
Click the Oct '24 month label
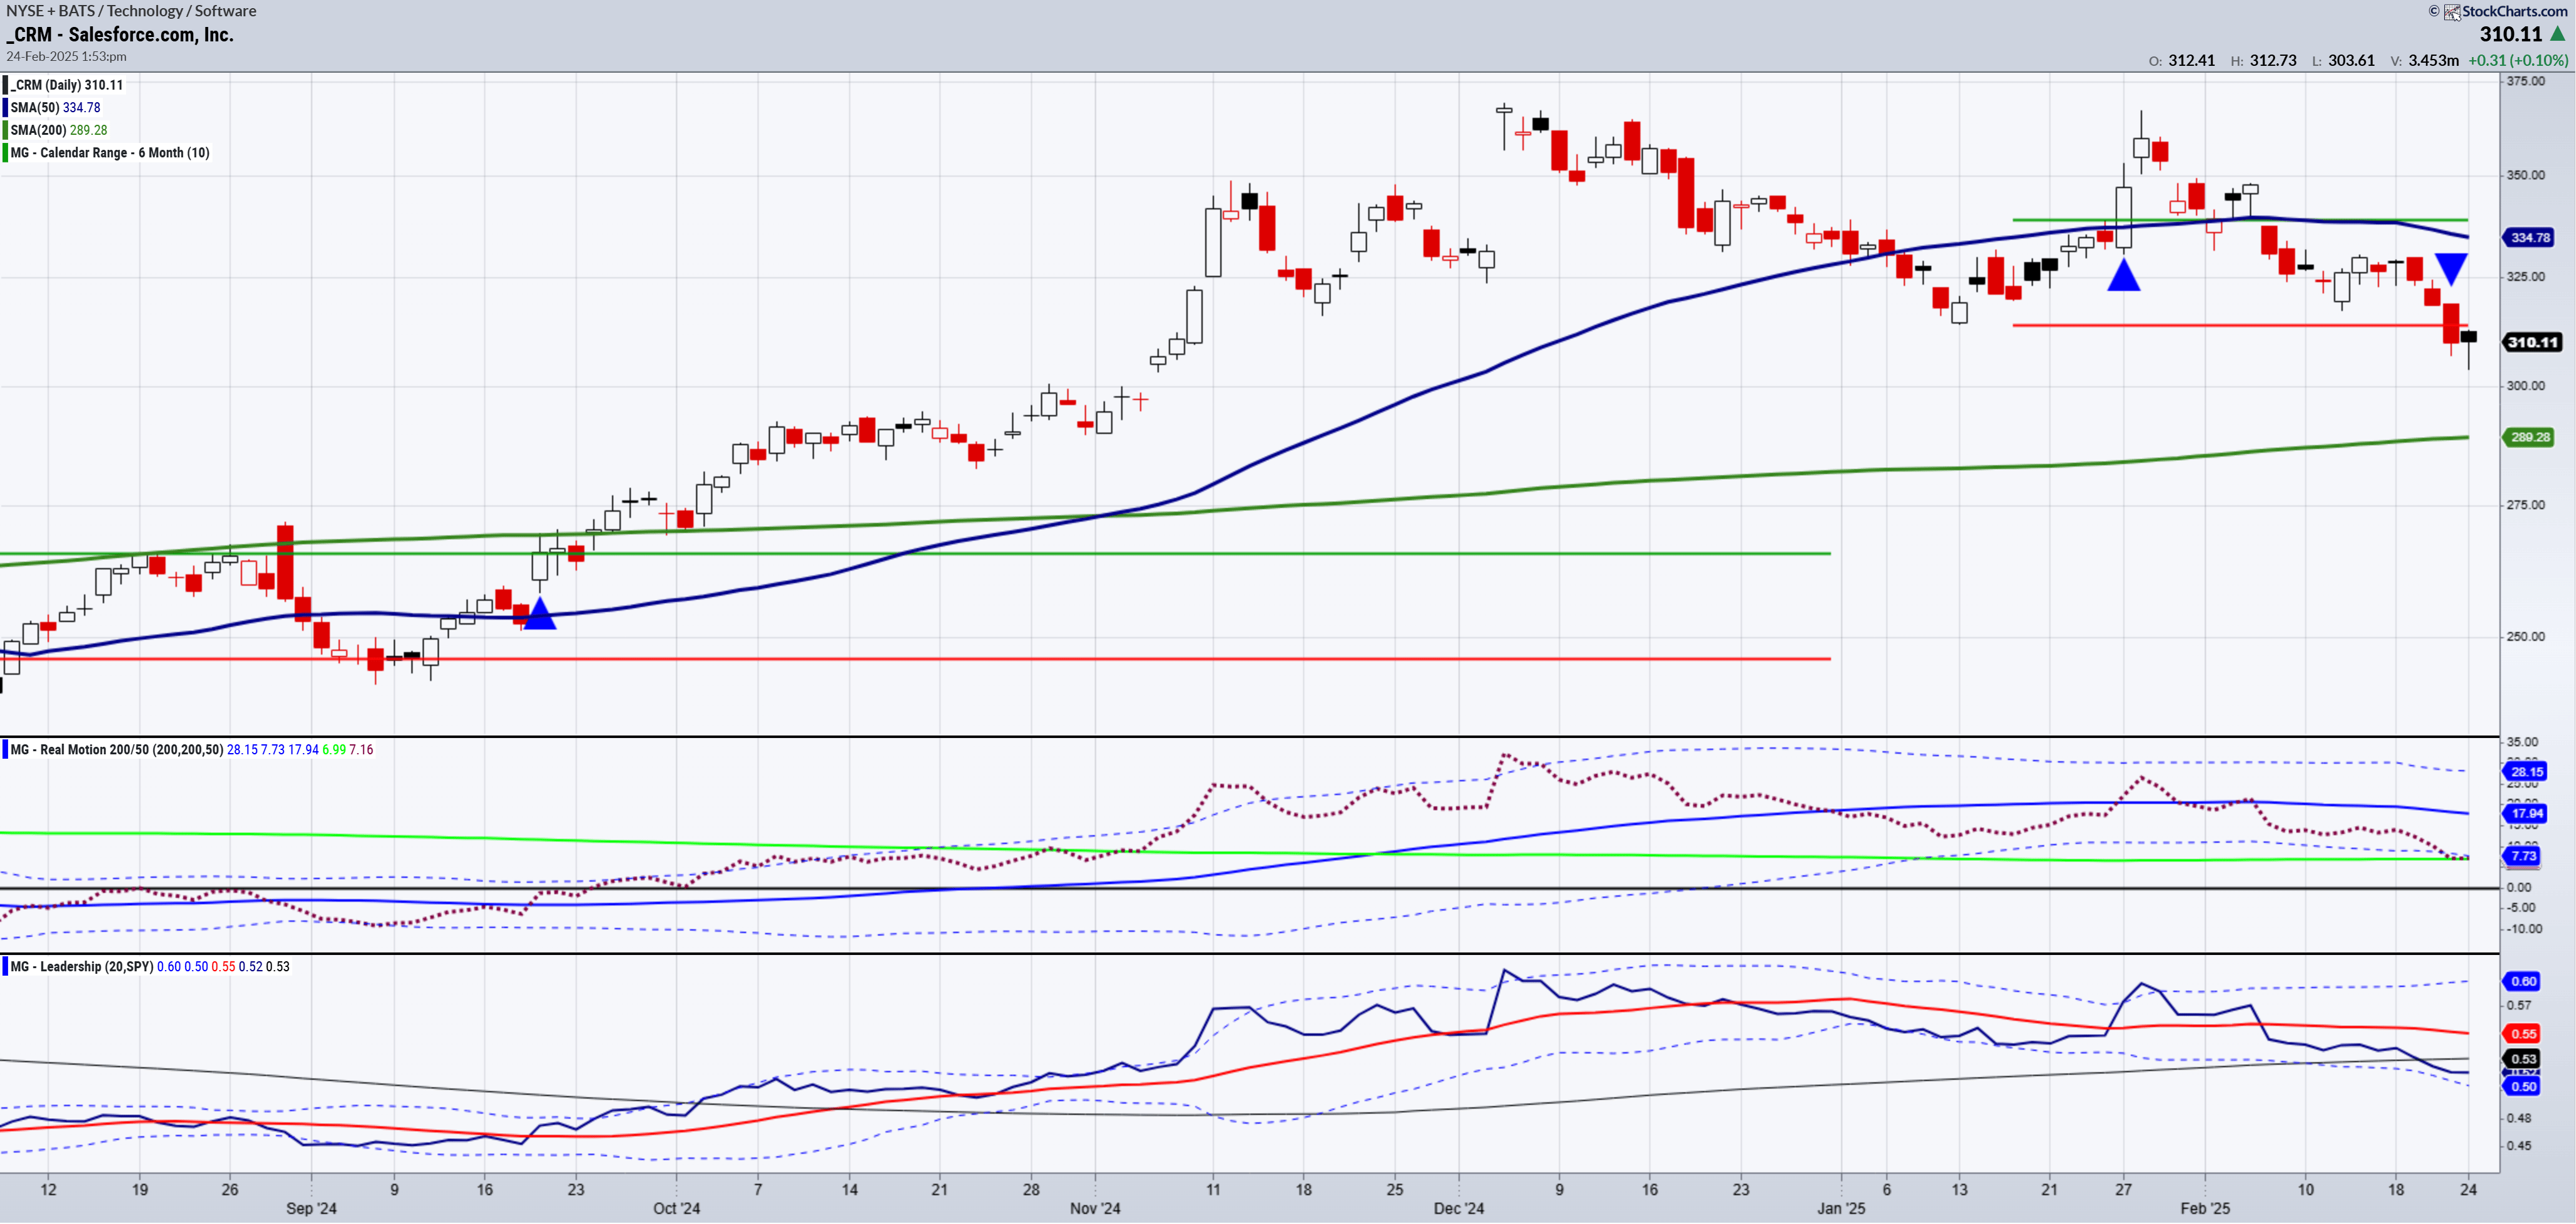pos(677,1208)
